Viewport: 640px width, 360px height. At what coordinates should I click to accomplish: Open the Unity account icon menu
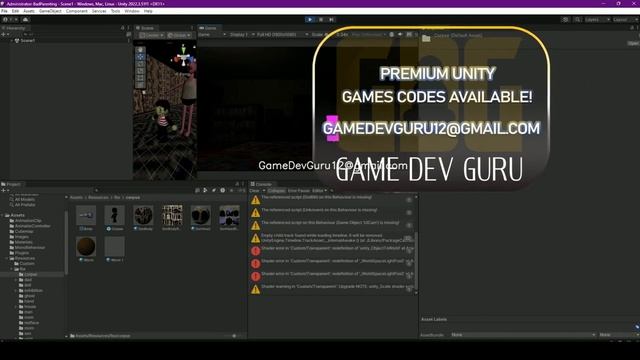click(x=5, y=19)
